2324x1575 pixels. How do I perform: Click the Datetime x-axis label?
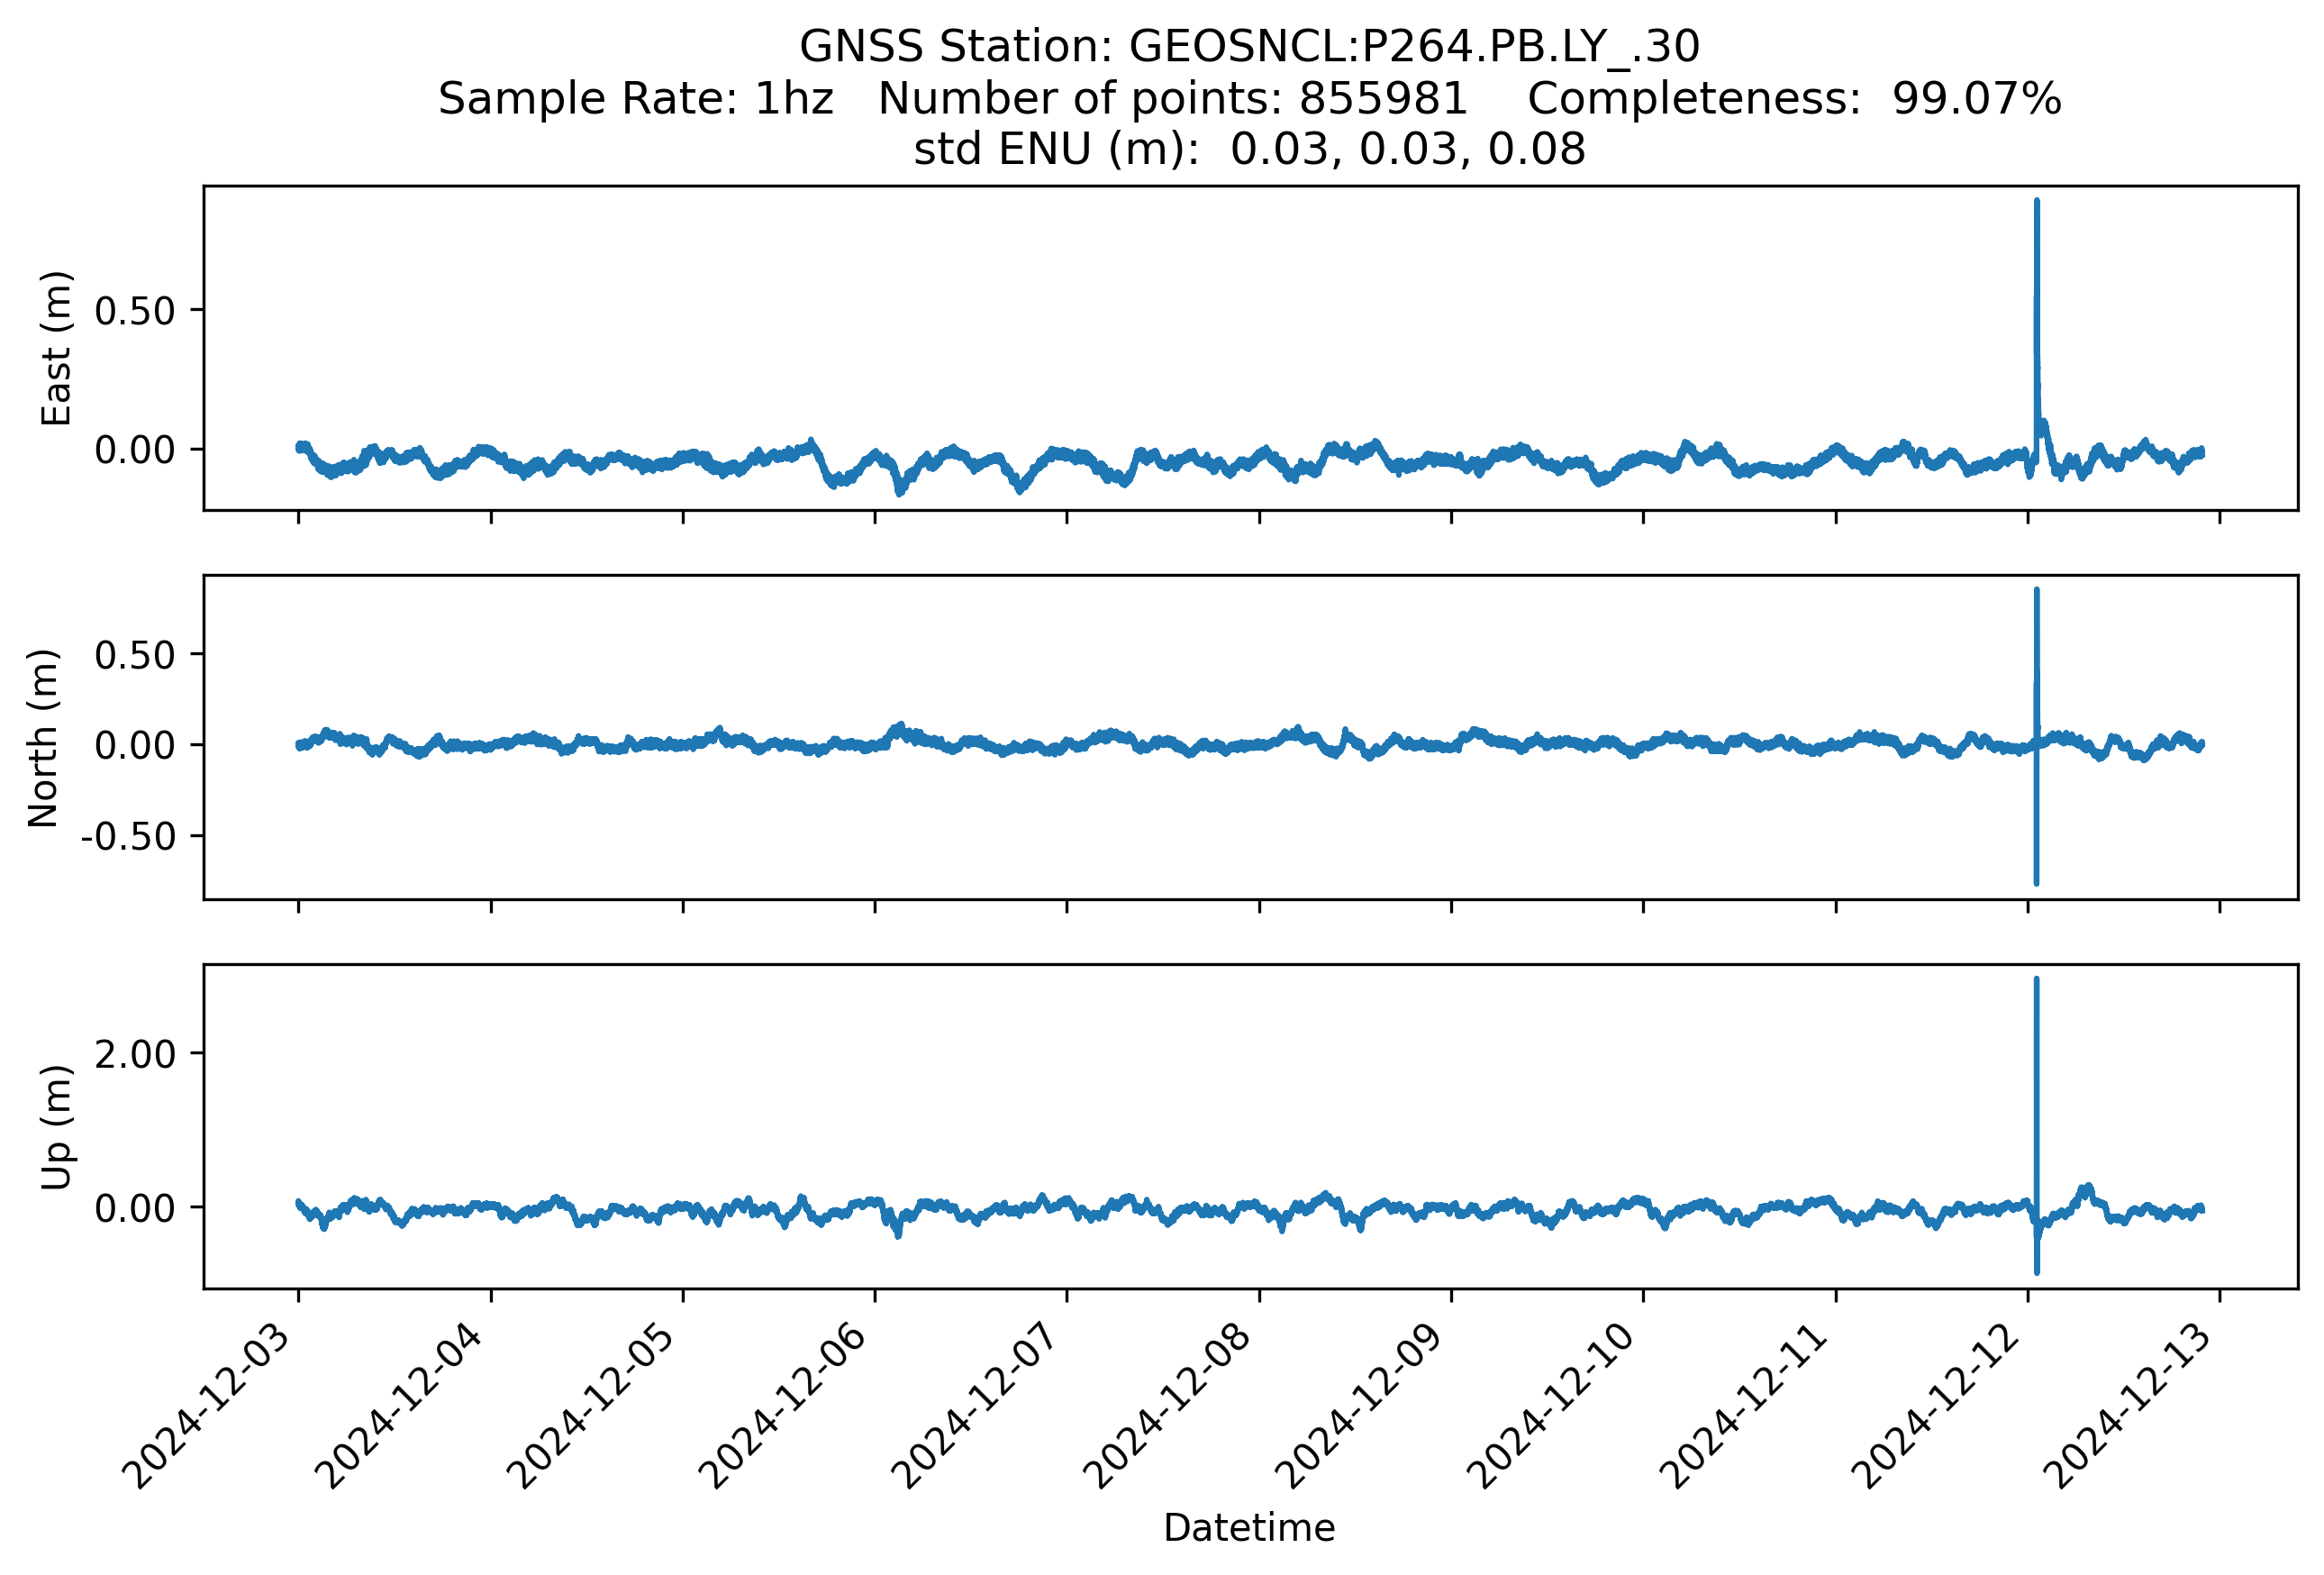pyautogui.click(x=1249, y=1528)
